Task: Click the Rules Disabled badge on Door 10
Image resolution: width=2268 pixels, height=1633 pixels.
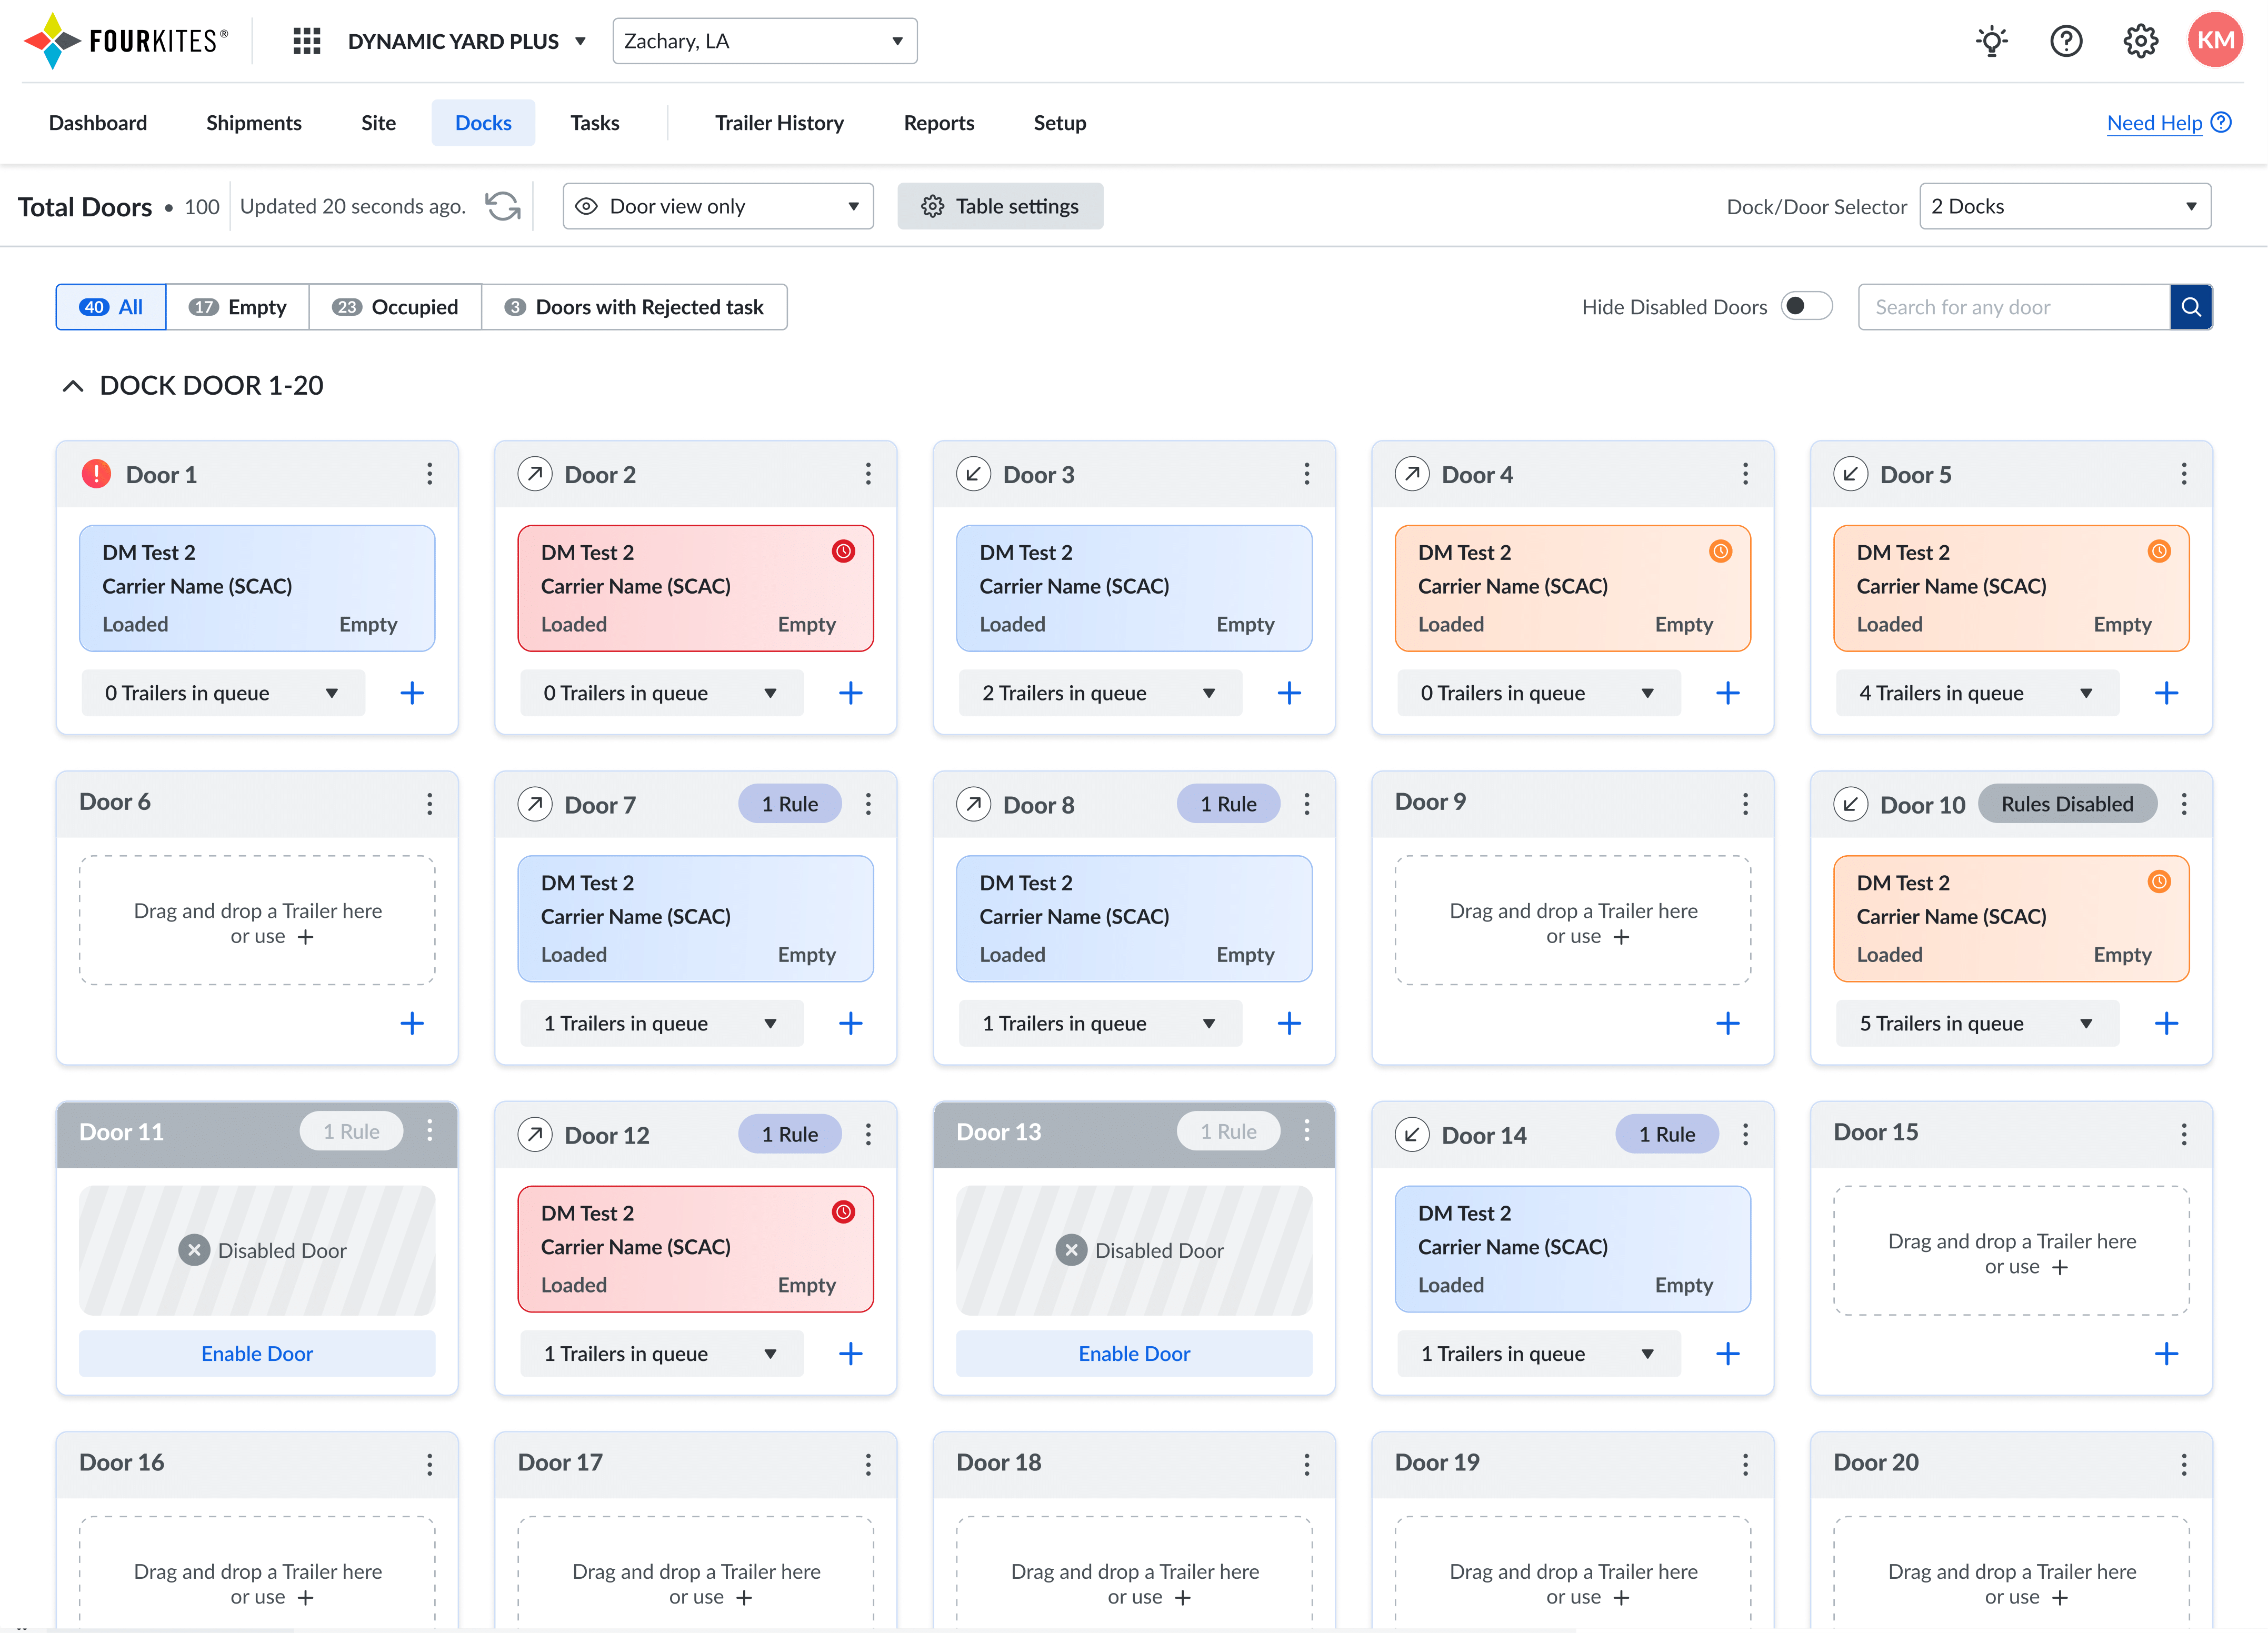Action: [x=2067, y=804]
